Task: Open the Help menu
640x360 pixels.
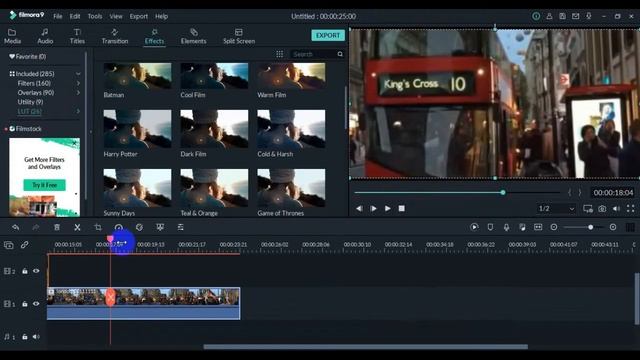Action: click(x=161, y=16)
